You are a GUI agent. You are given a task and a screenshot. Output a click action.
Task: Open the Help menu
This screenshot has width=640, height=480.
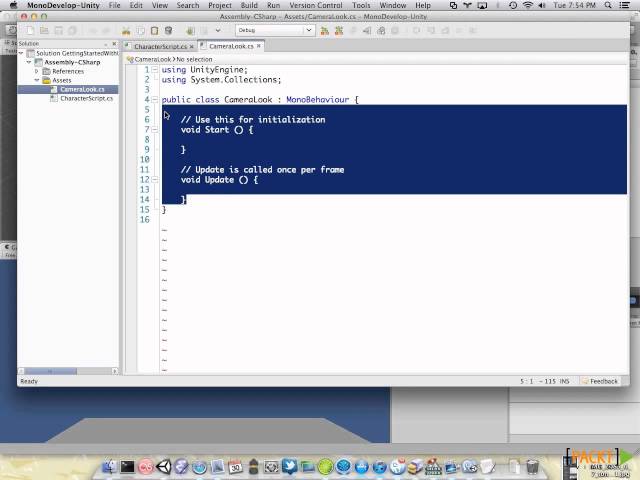click(423, 5)
